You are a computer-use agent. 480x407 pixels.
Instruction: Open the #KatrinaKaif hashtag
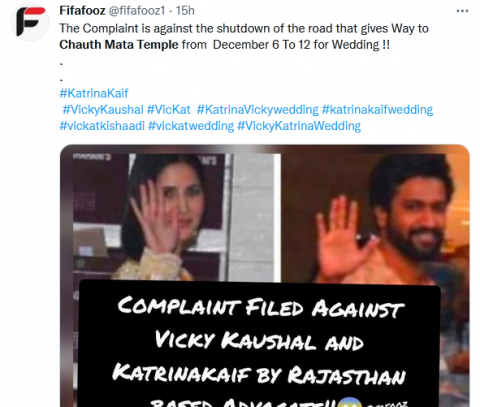coord(94,93)
